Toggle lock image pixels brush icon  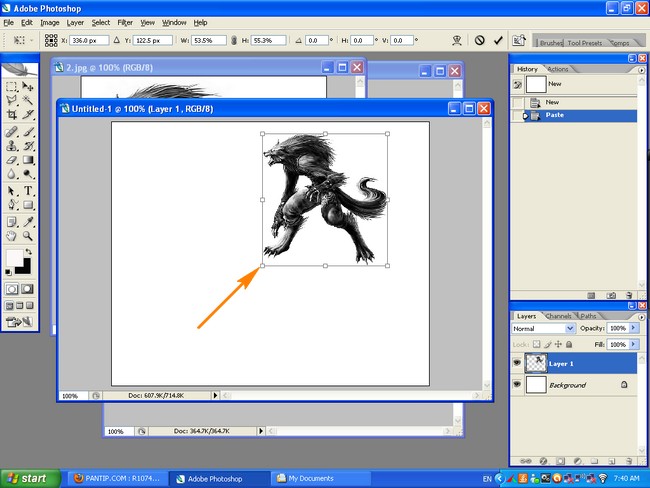pyautogui.click(x=548, y=344)
